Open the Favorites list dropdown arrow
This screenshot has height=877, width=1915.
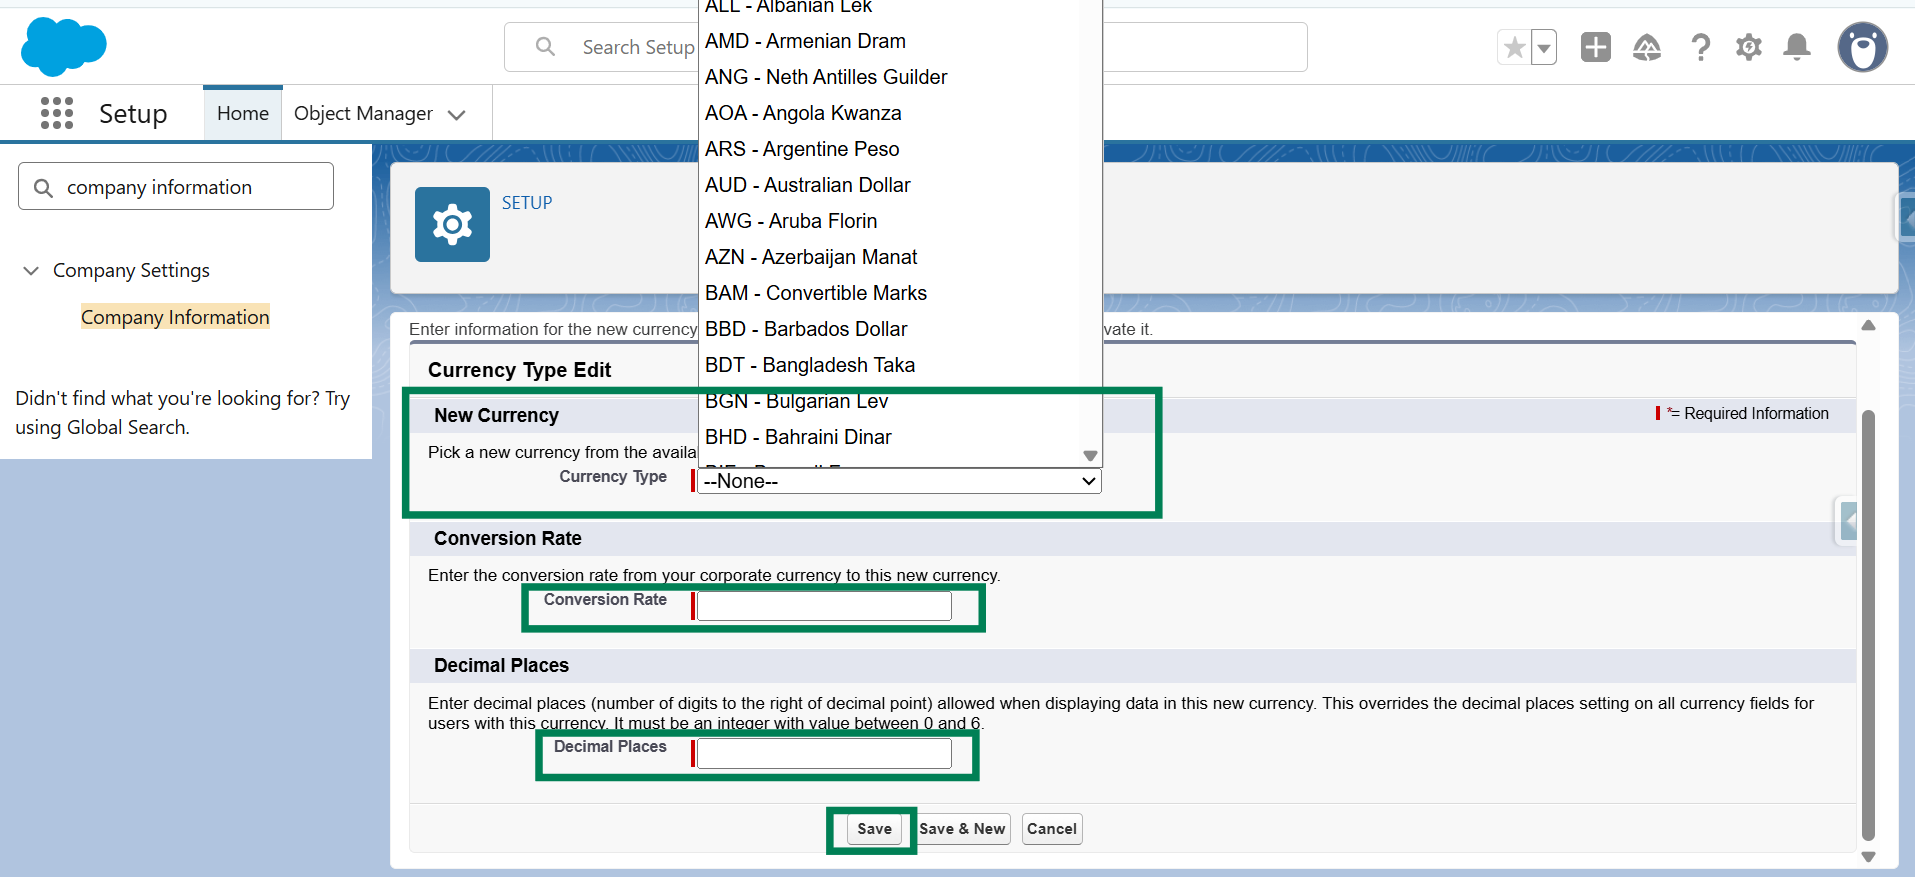pos(1544,47)
